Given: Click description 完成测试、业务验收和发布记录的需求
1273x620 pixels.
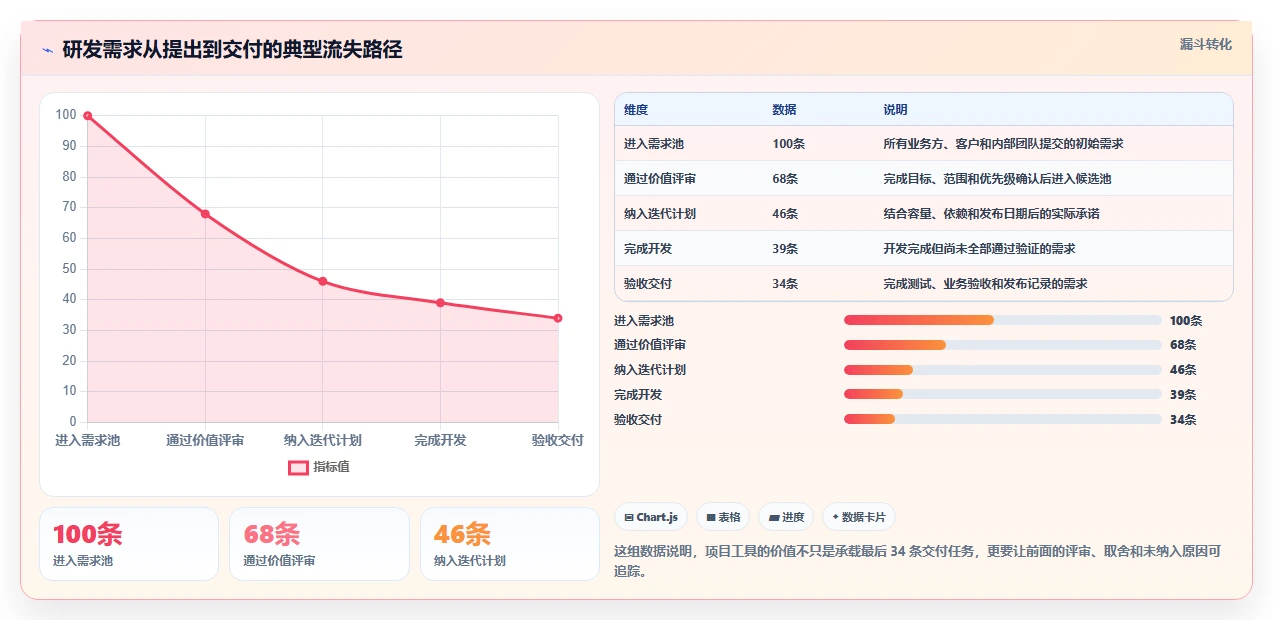Looking at the screenshot, I should pos(985,284).
